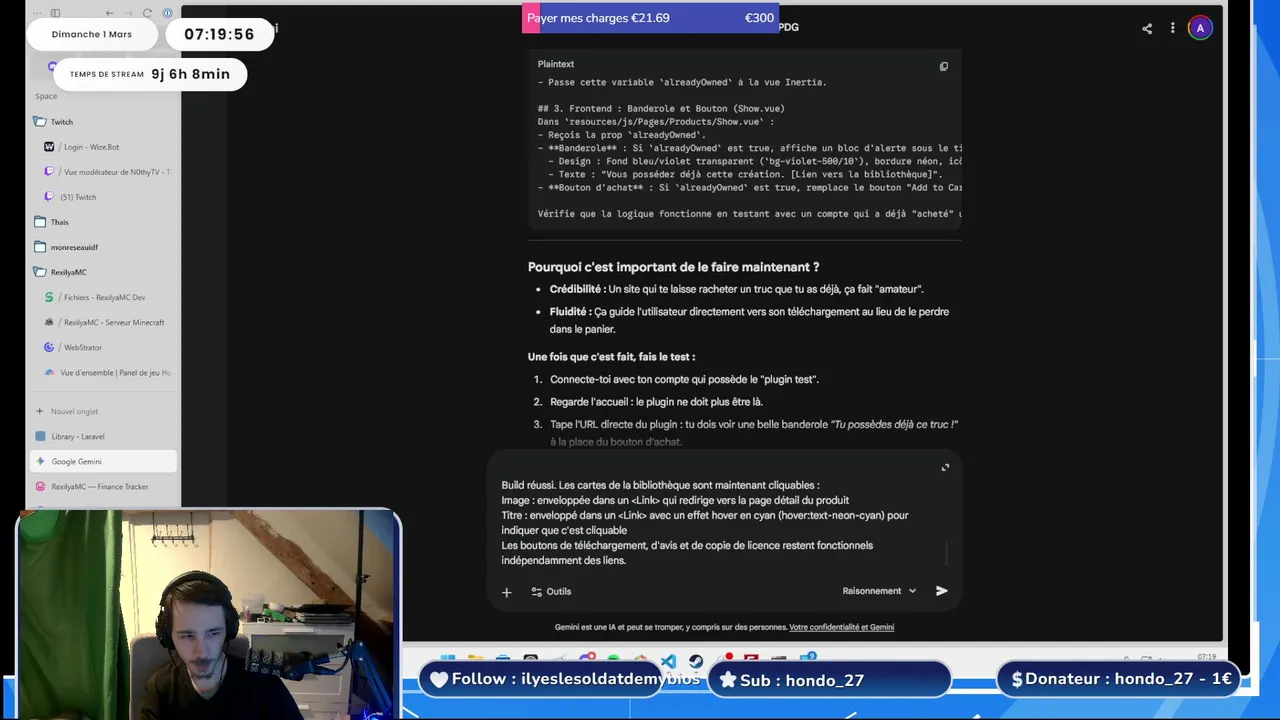This screenshot has width=1280, height=720.
Task: Click the Fichiers RexilyaMC Dev favicon
Action: click(49, 297)
